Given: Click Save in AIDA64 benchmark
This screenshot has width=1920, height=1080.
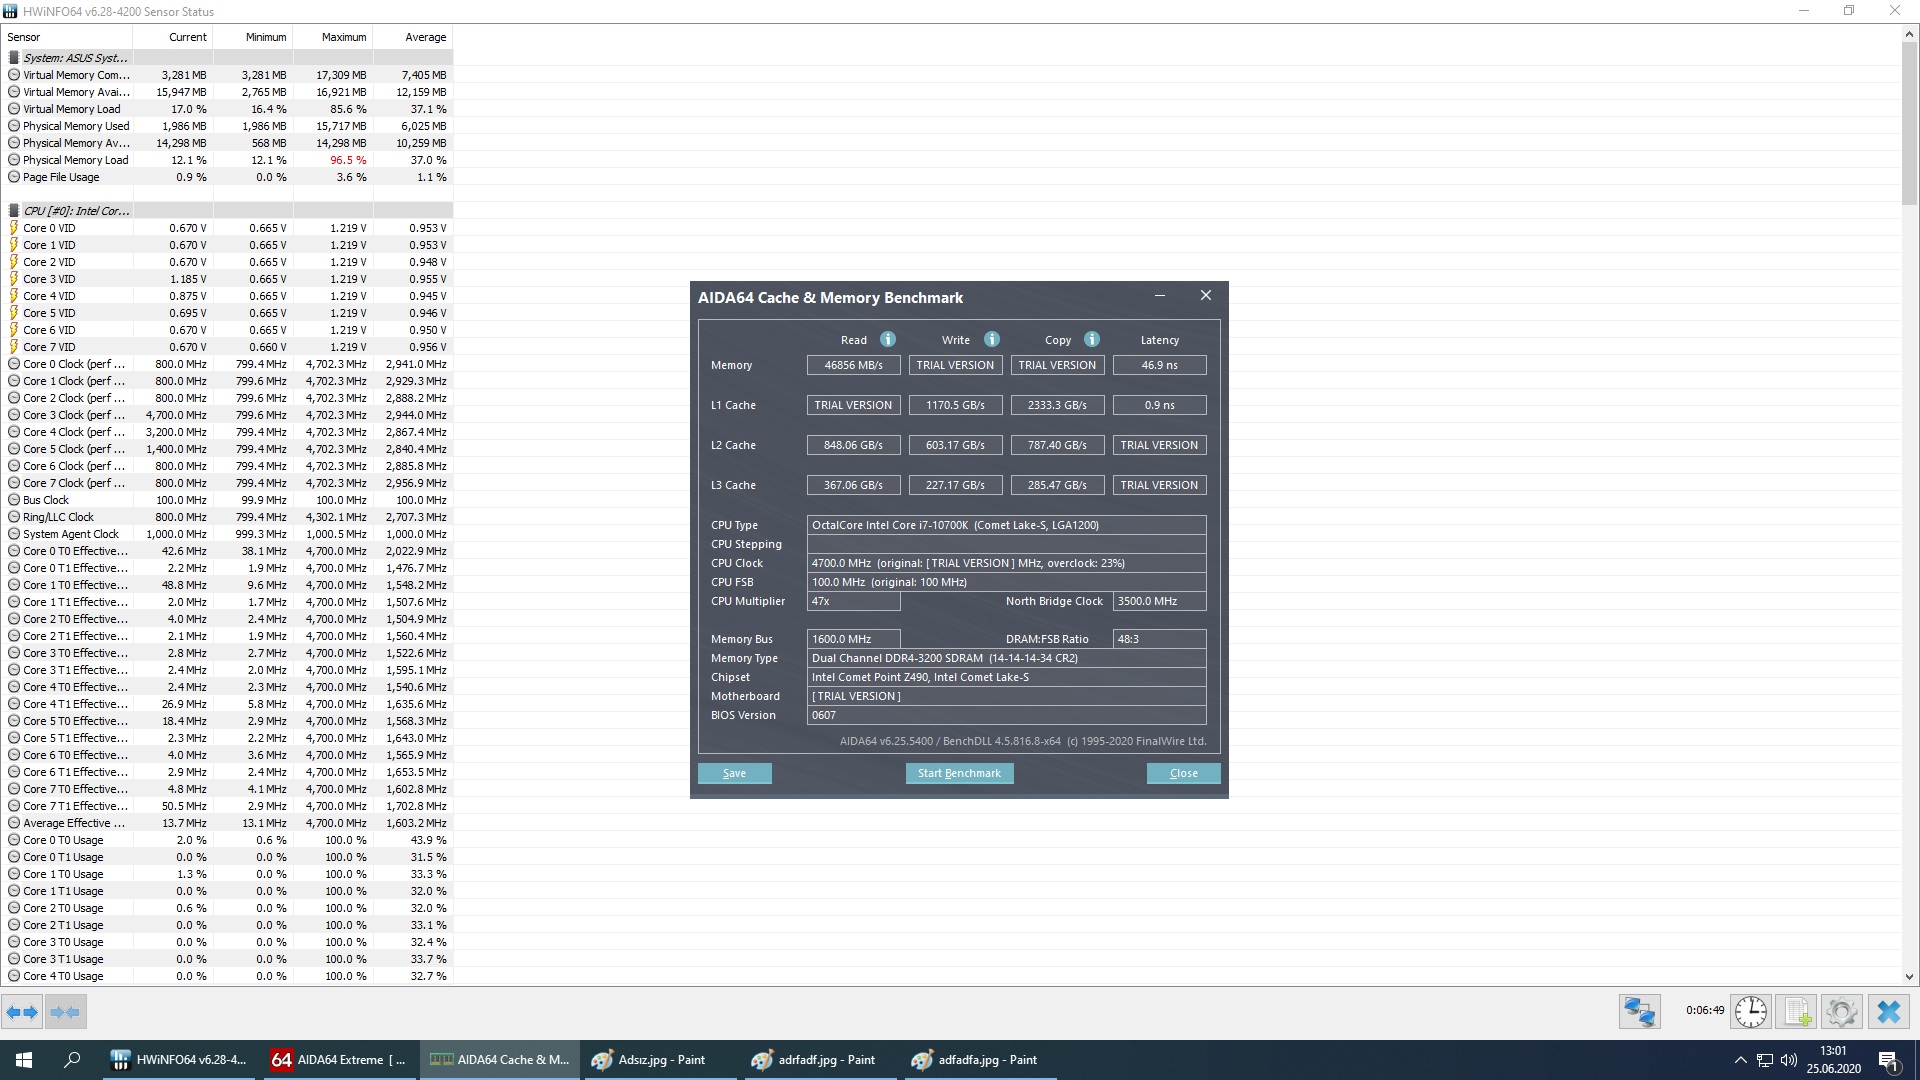Looking at the screenshot, I should pyautogui.click(x=734, y=773).
